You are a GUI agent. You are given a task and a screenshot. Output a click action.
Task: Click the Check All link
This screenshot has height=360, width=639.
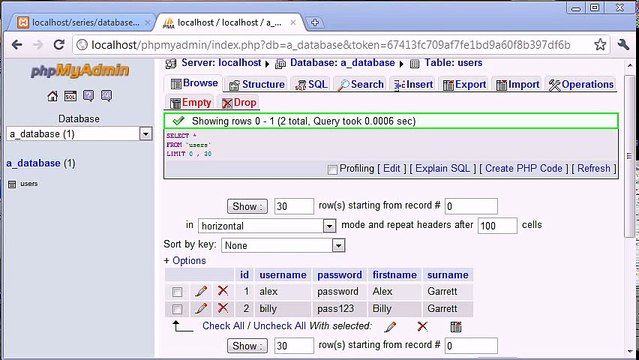click(223, 326)
